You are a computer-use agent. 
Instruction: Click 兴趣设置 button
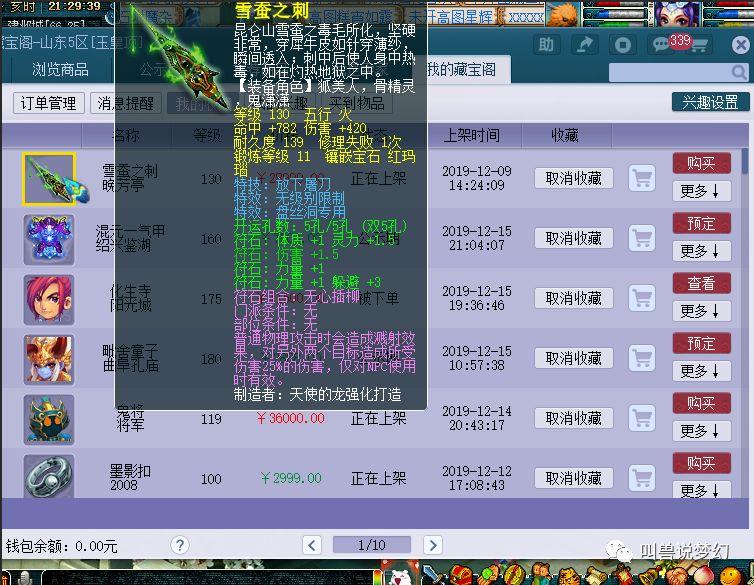pyautogui.click(x=710, y=102)
